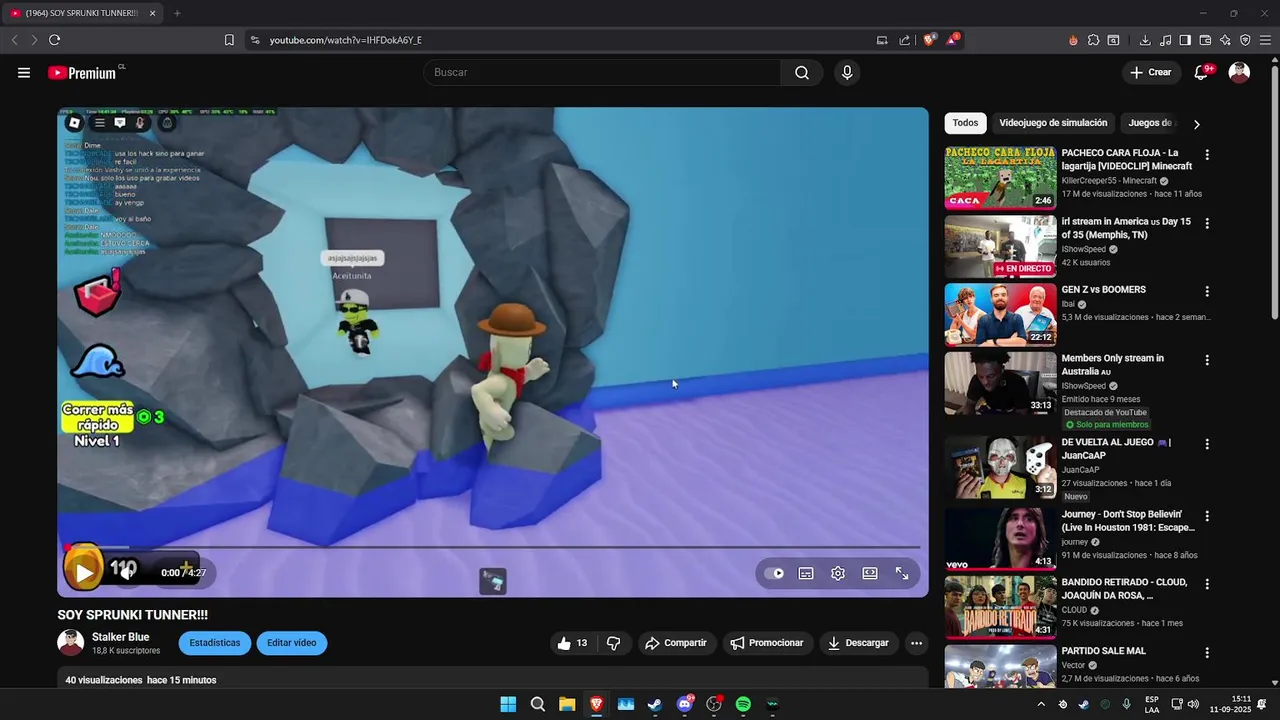
Task: Reload the page in browser toolbar
Action: coord(54,40)
